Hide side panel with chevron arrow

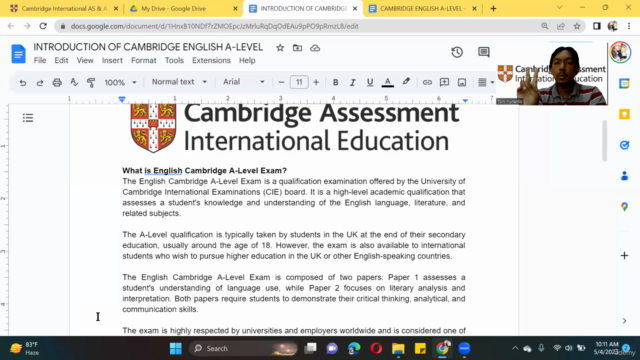click(x=624, y=321)
